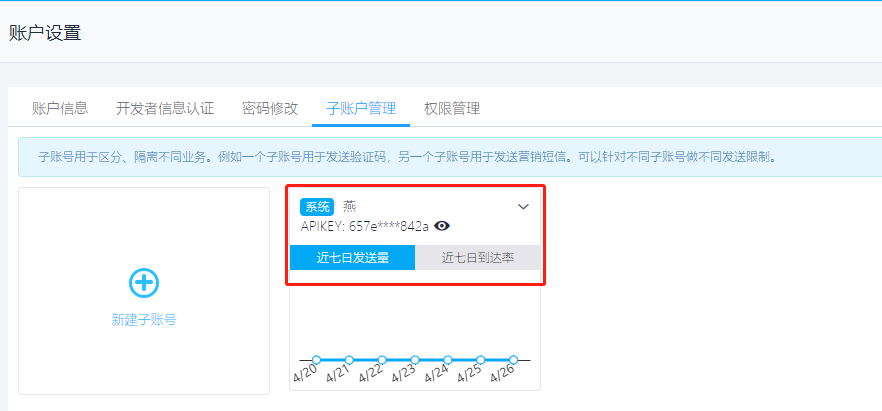The image size is (882, 411).
Task: Open the 权限管理 tab
Action: click(x=452, y=108)
